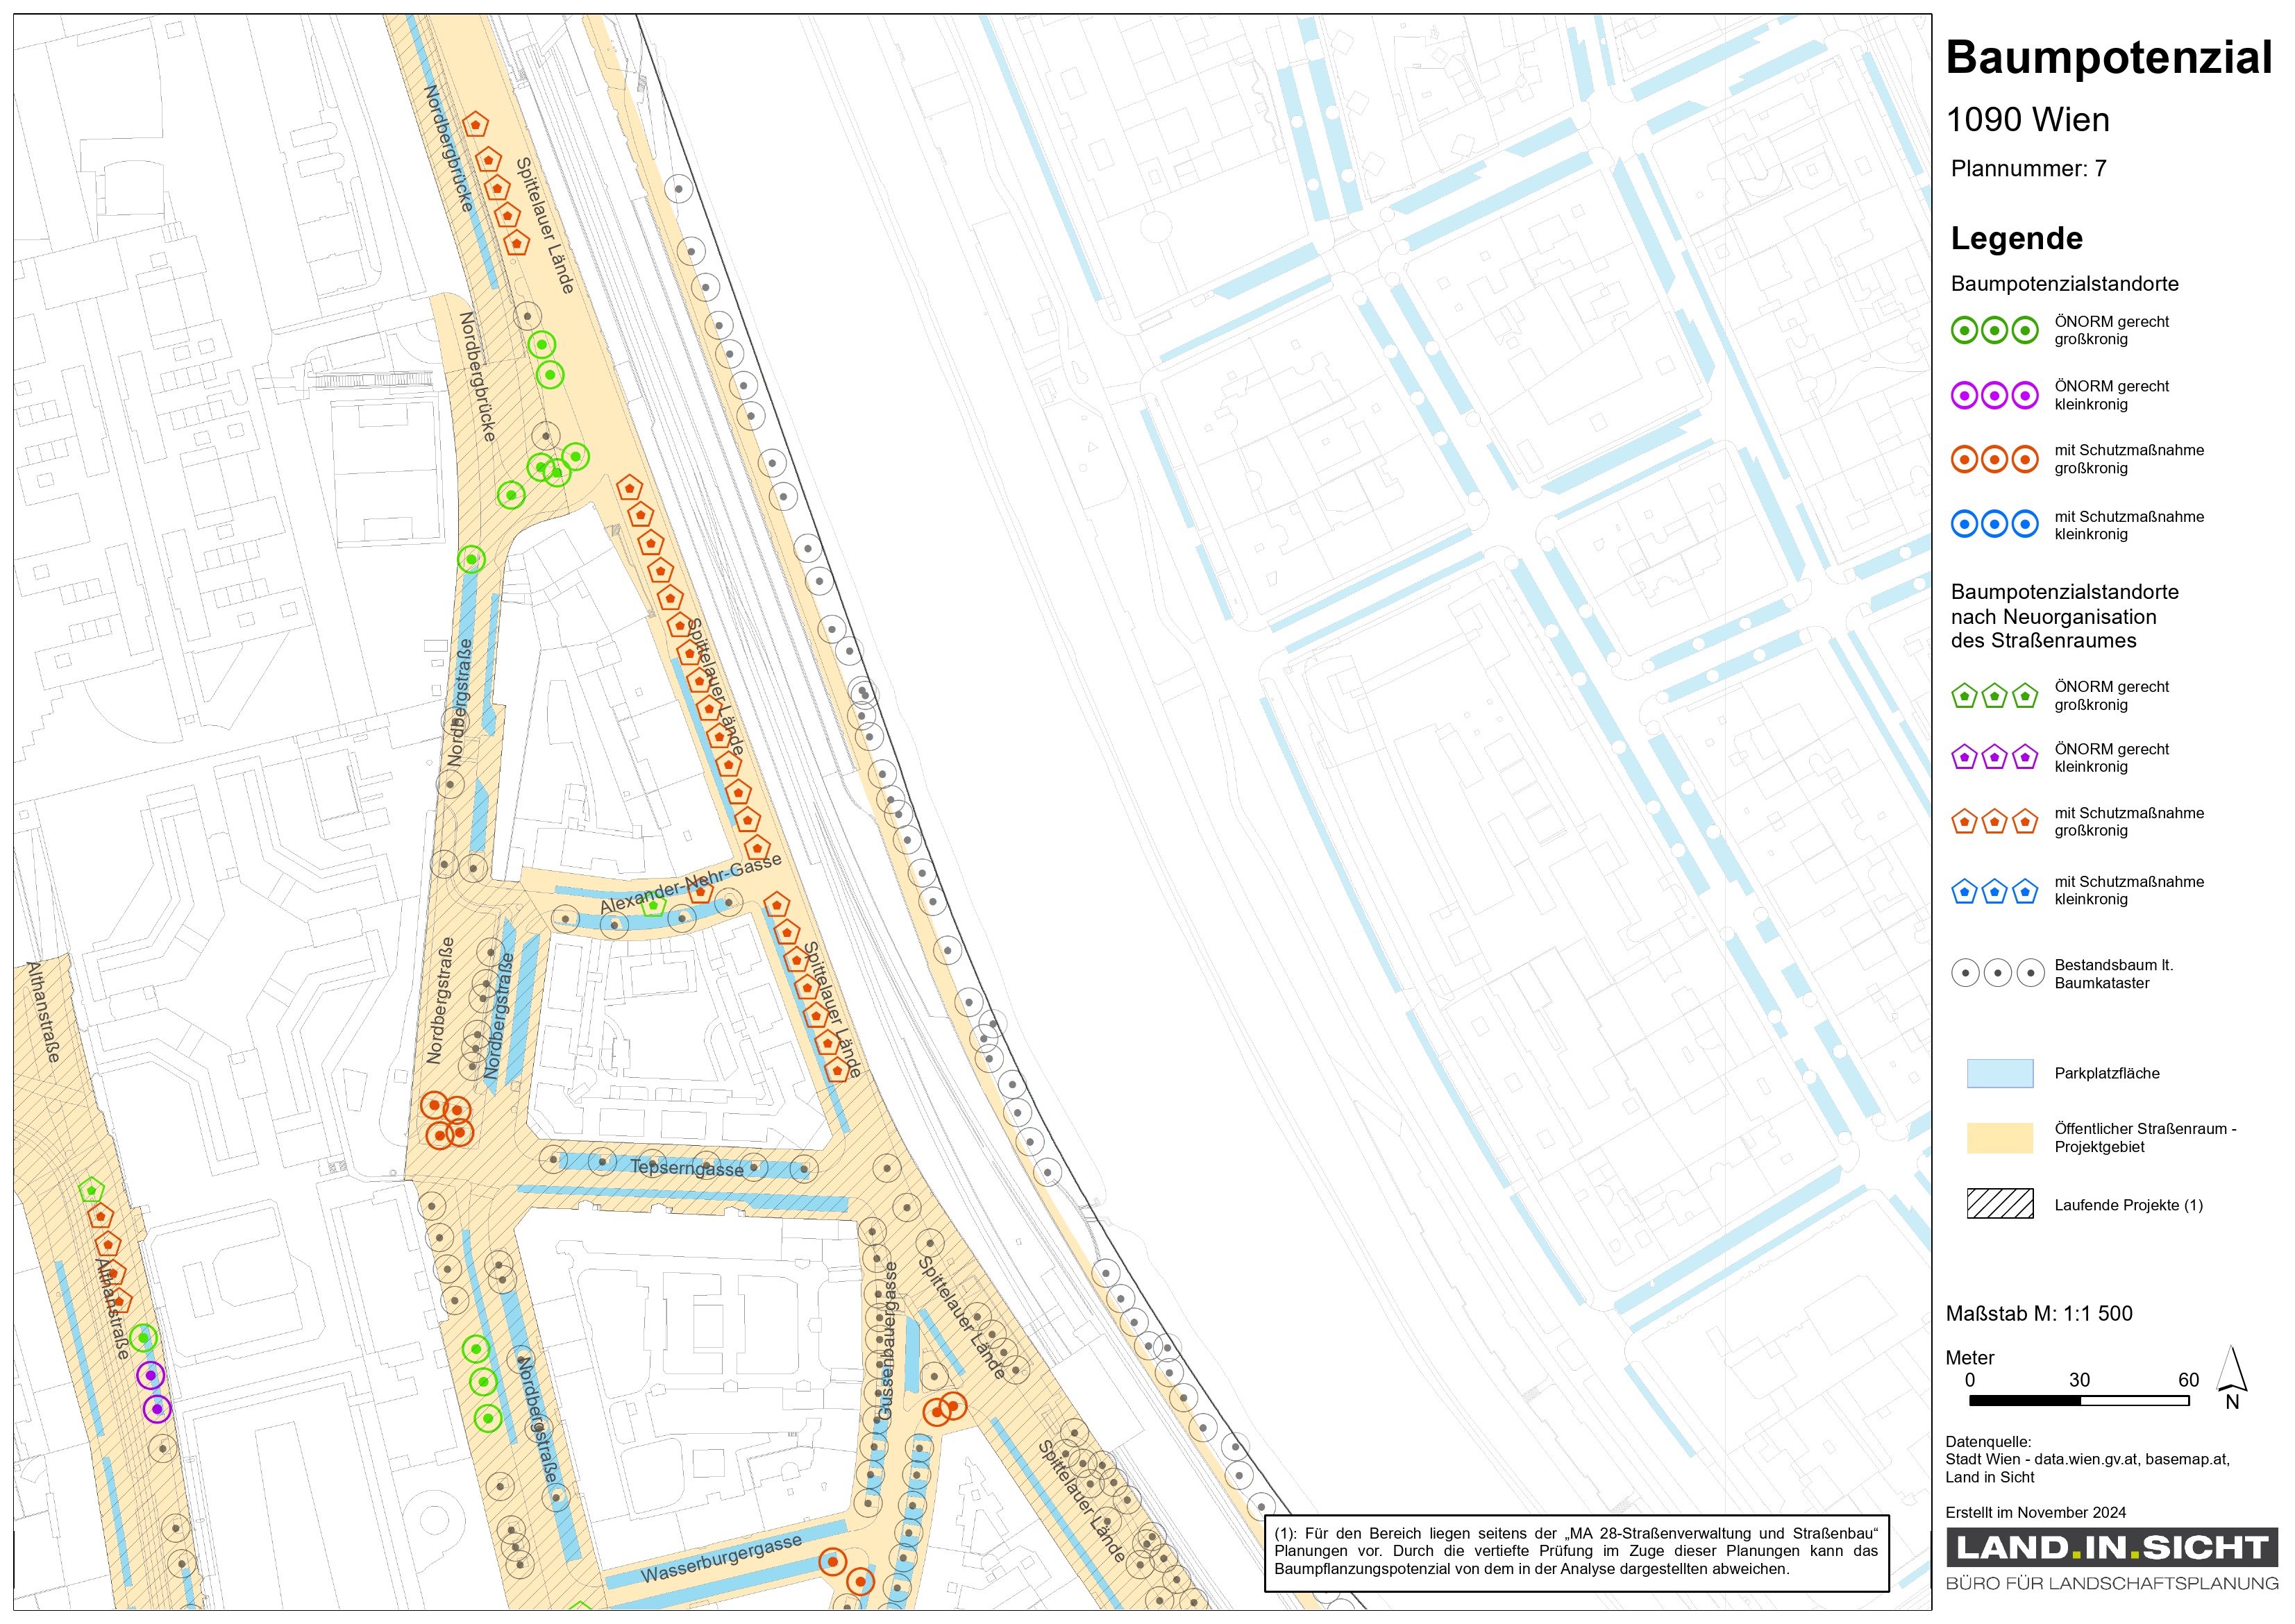Click the first purple pentagon legend icon

1964,757
